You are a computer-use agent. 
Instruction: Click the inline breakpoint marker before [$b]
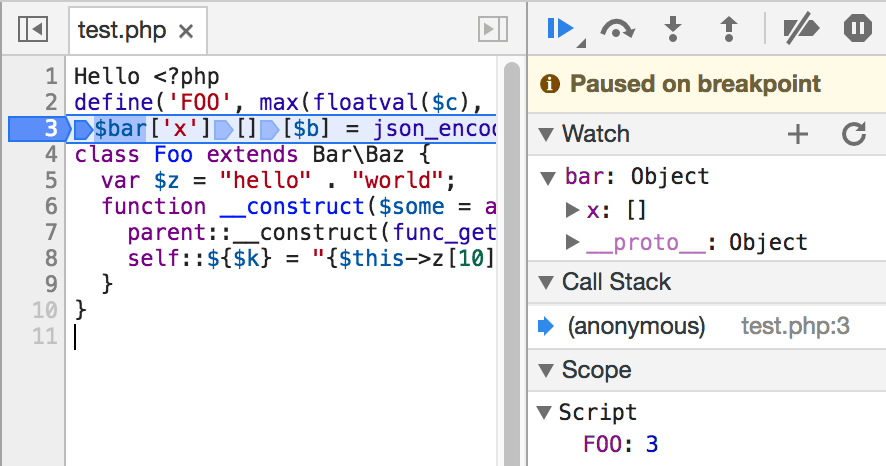tap(270, 129)
